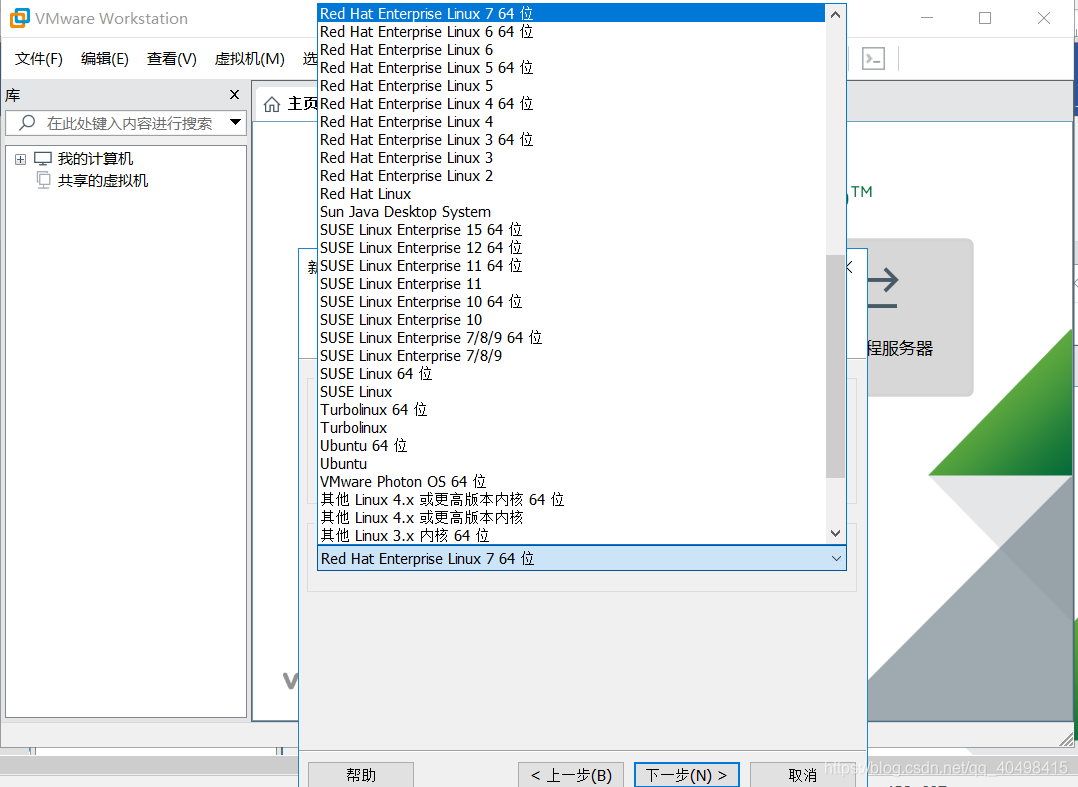Viewport: 1078px width, 787px height.
Task: Select SUSE Linux Enterprise 7/8/9
Action: 571,356
